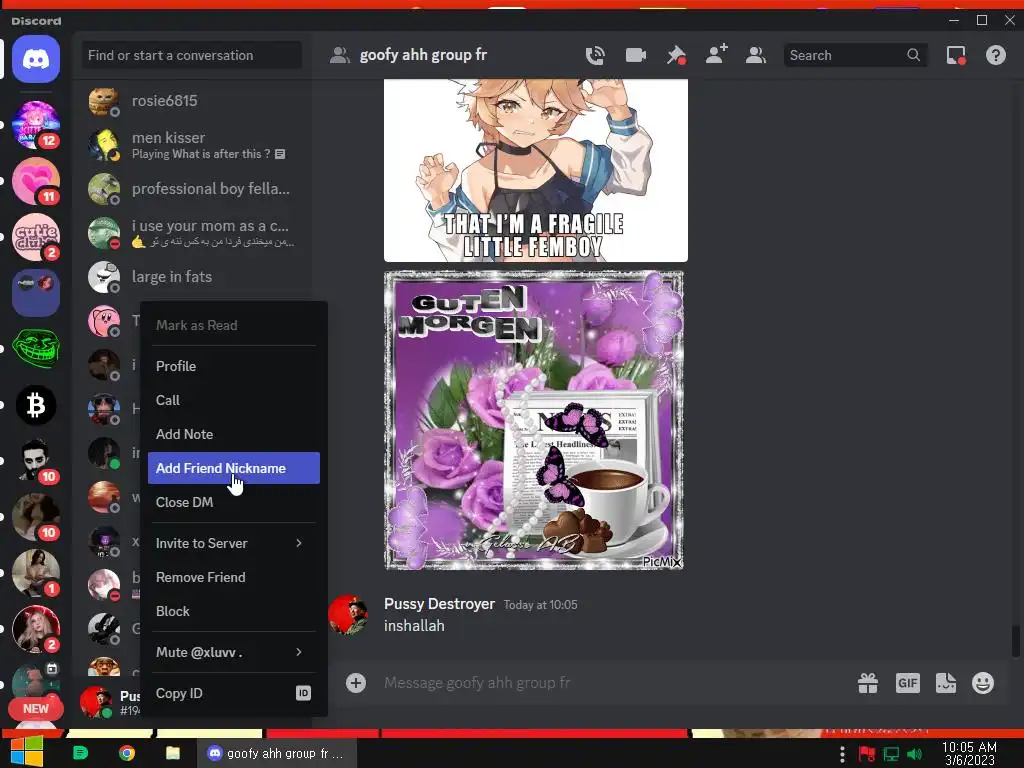The width and height of the screenshot is (1024, 768).
Task: Click the attachment plus button in message bar
Action: point(356,683)
